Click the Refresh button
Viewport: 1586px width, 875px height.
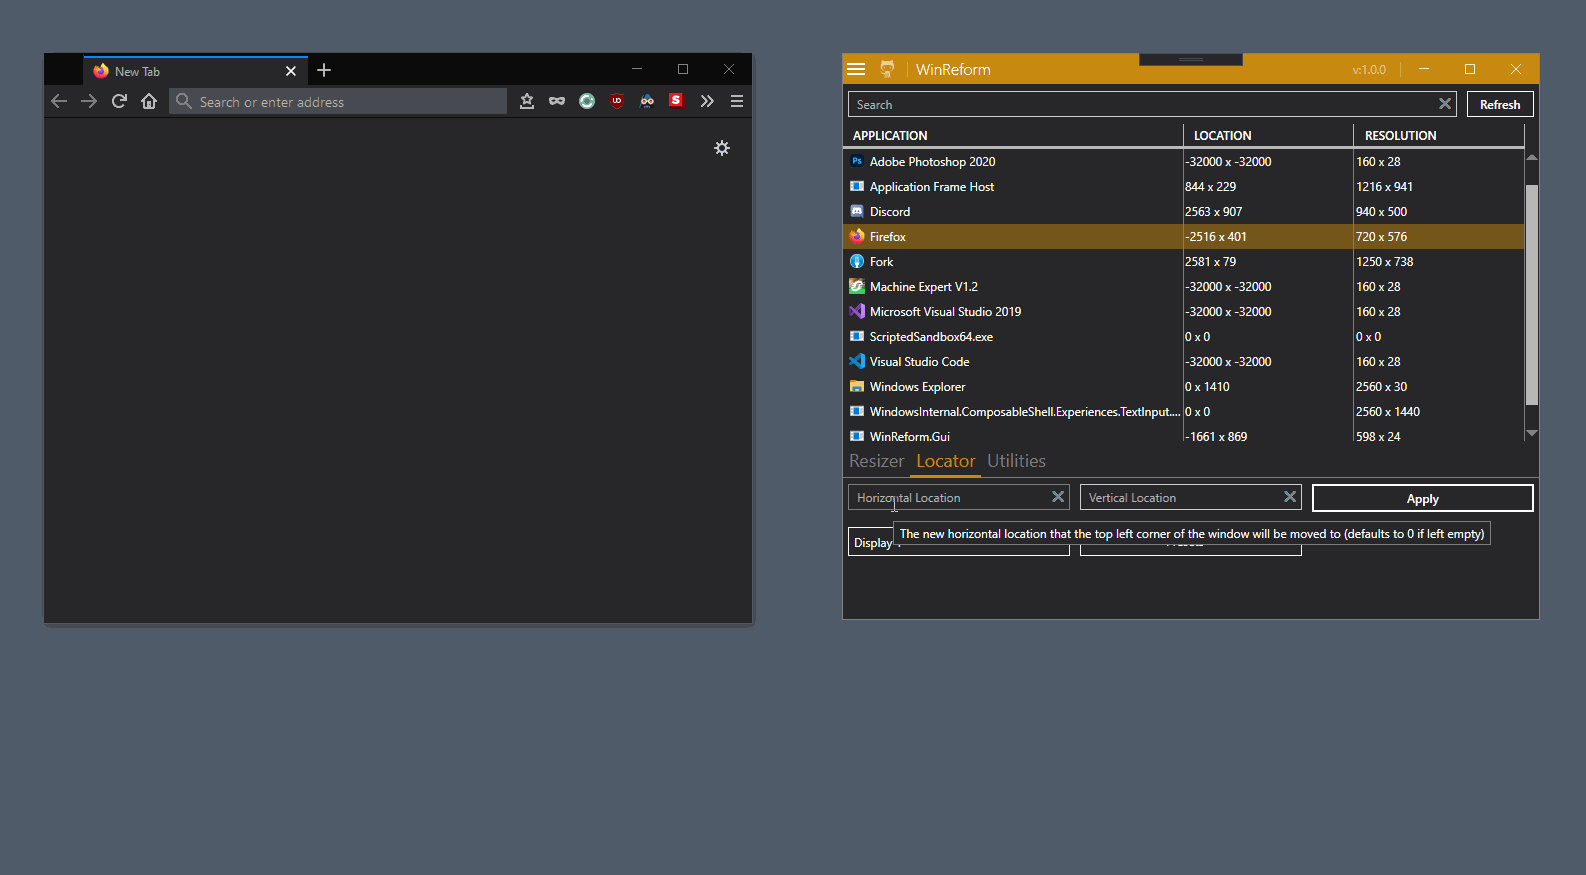pos(1500,104)
